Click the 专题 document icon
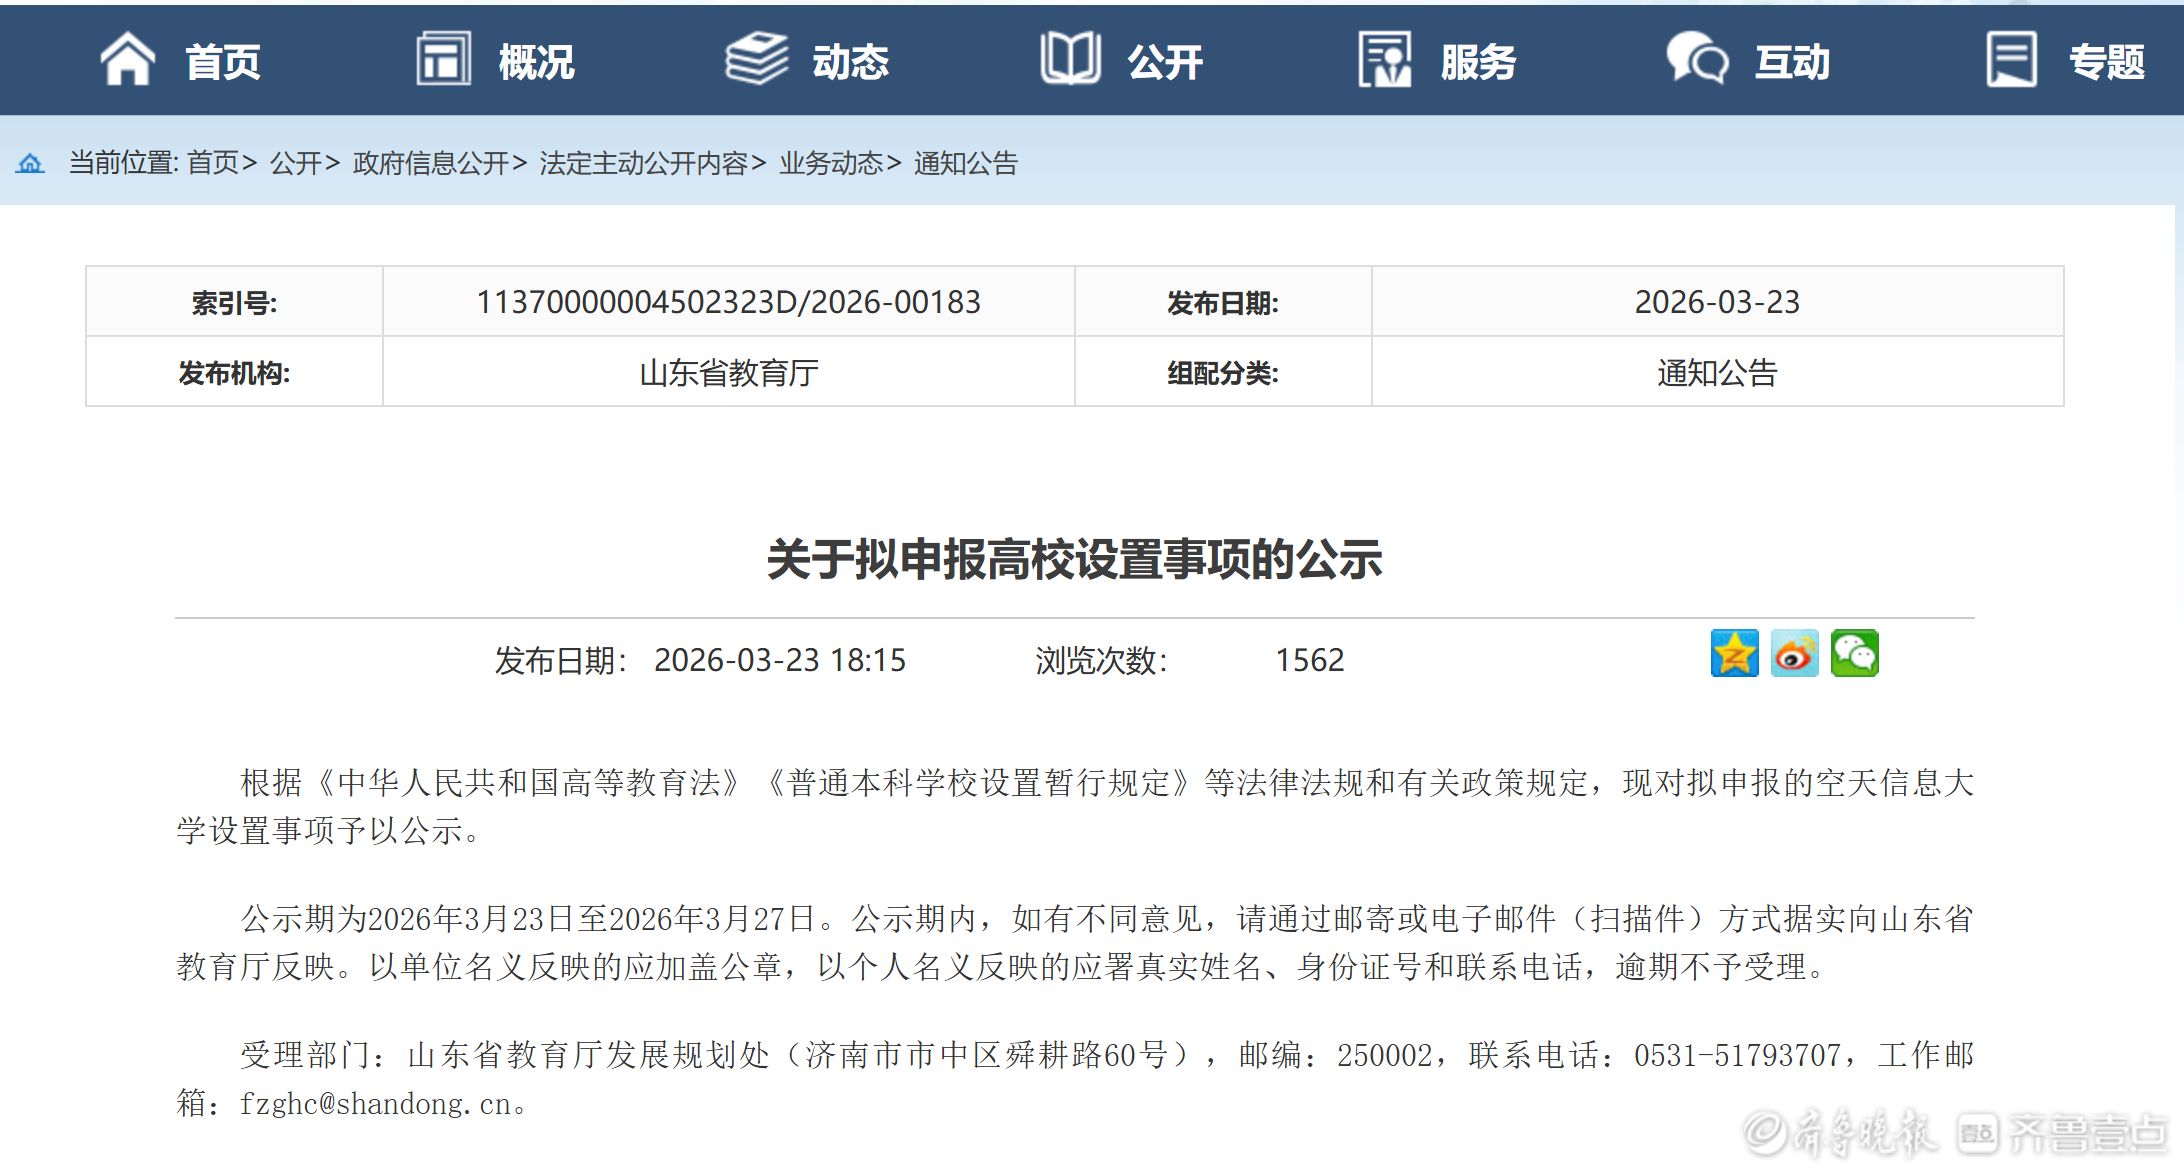Screen dimensions: 2184x1175 click(x=2011, y=59)
